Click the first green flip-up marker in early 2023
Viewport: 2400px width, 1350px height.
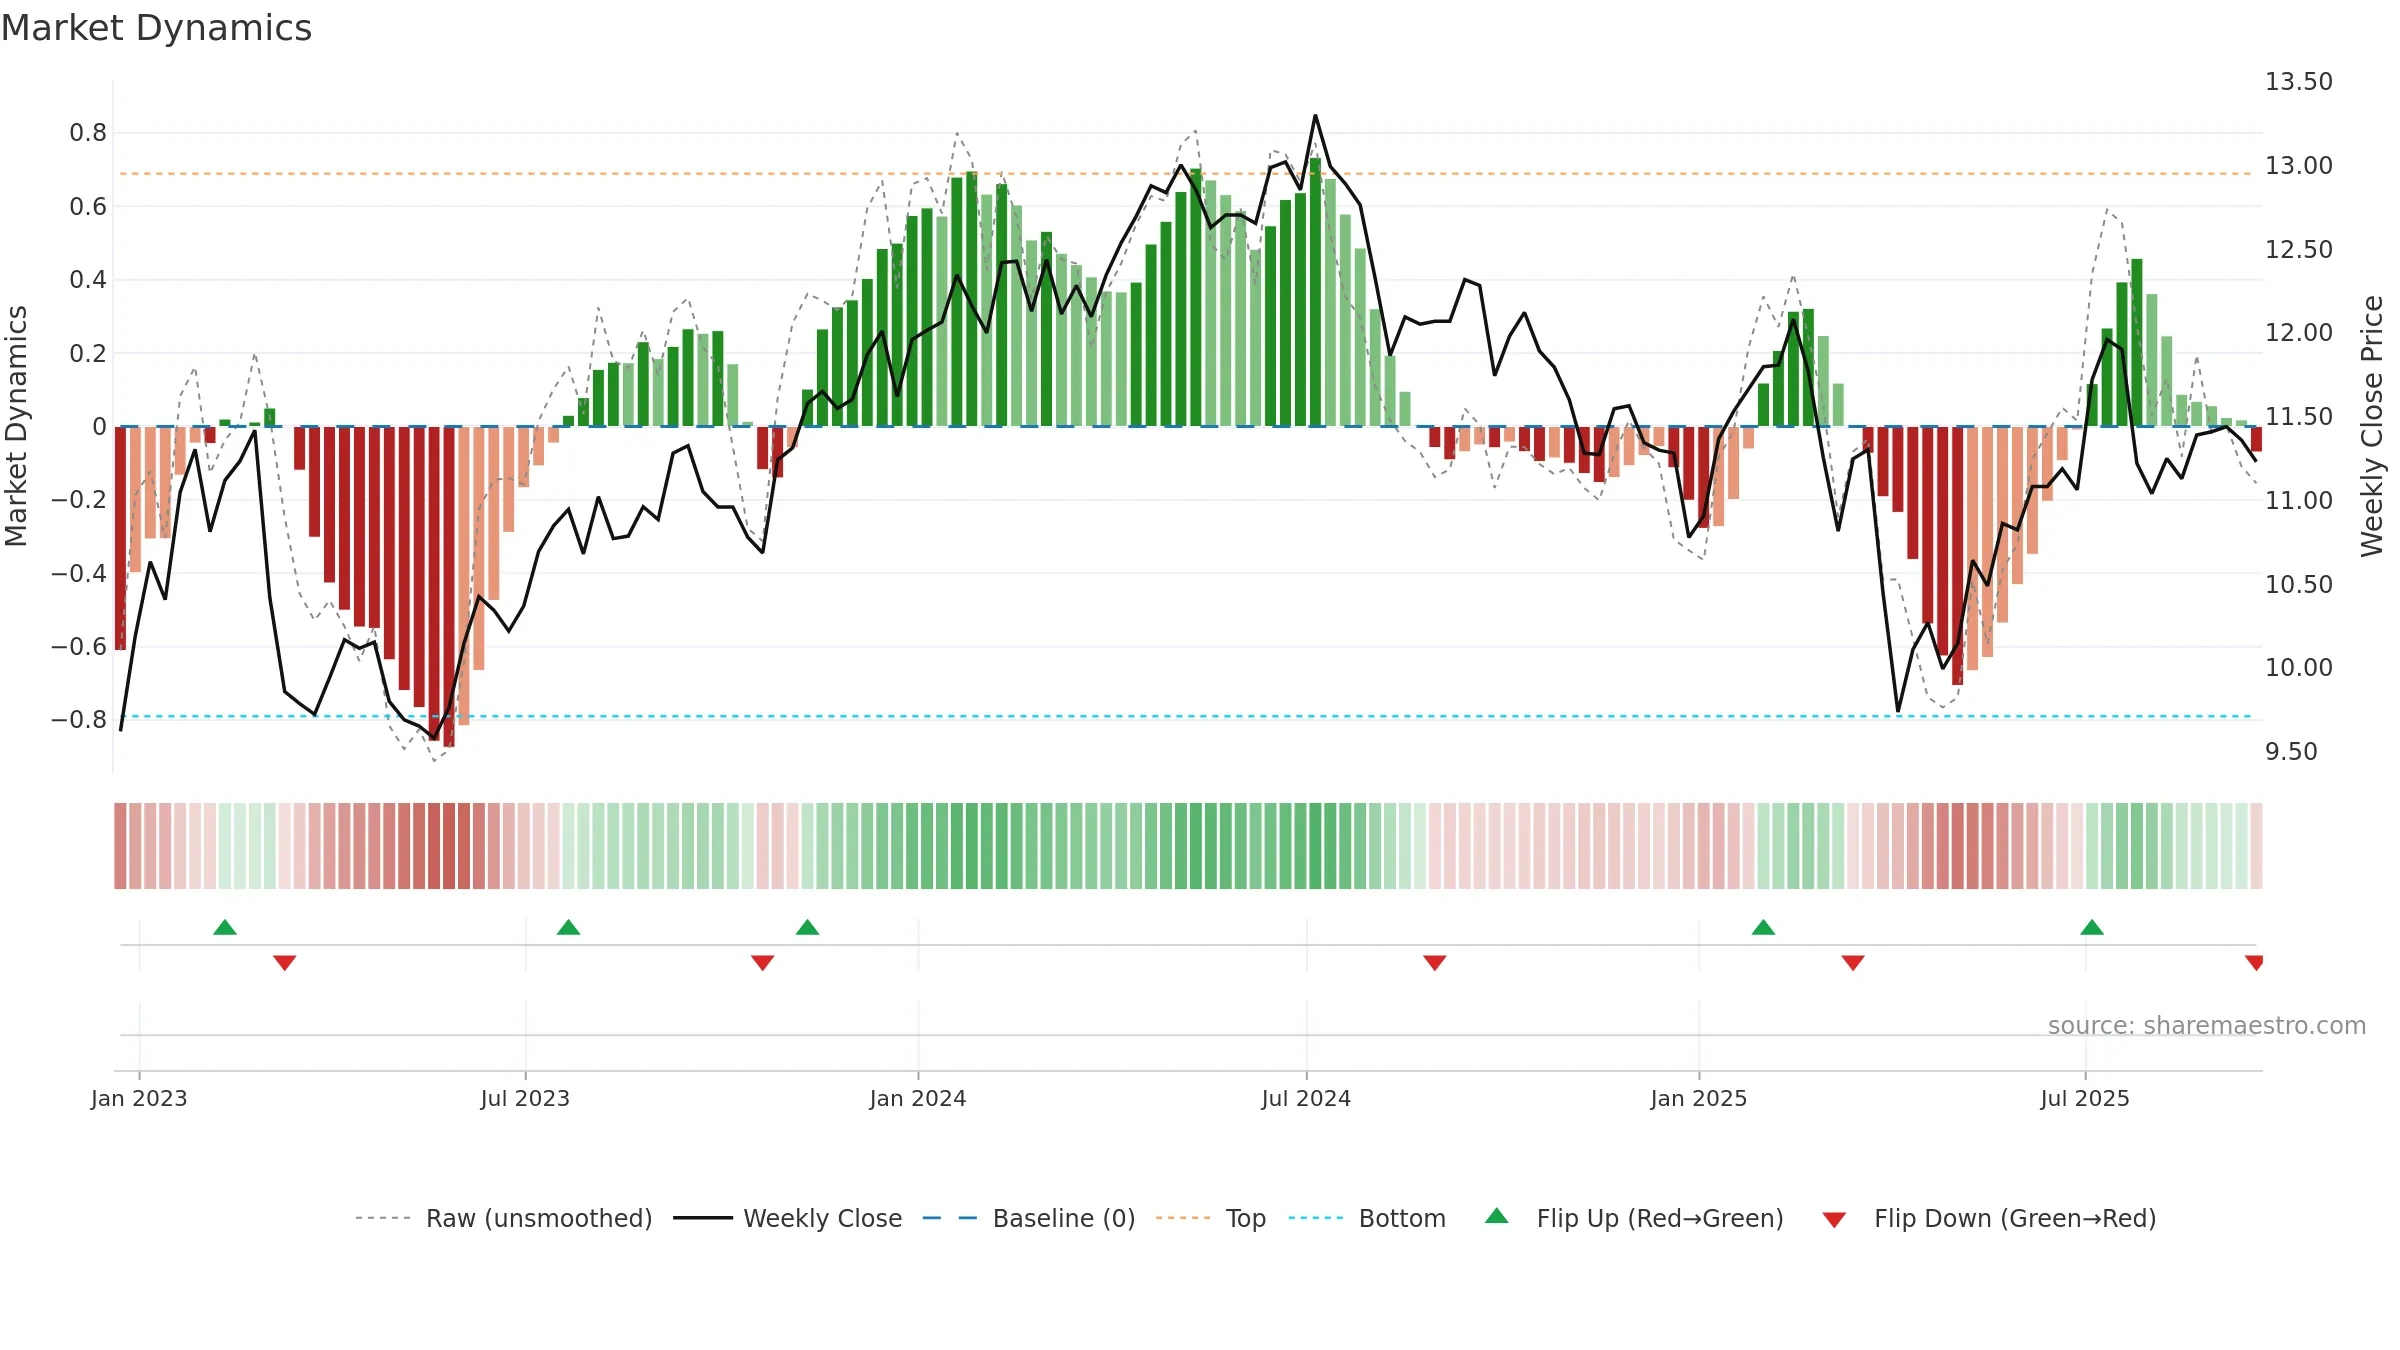coord(225,927)
